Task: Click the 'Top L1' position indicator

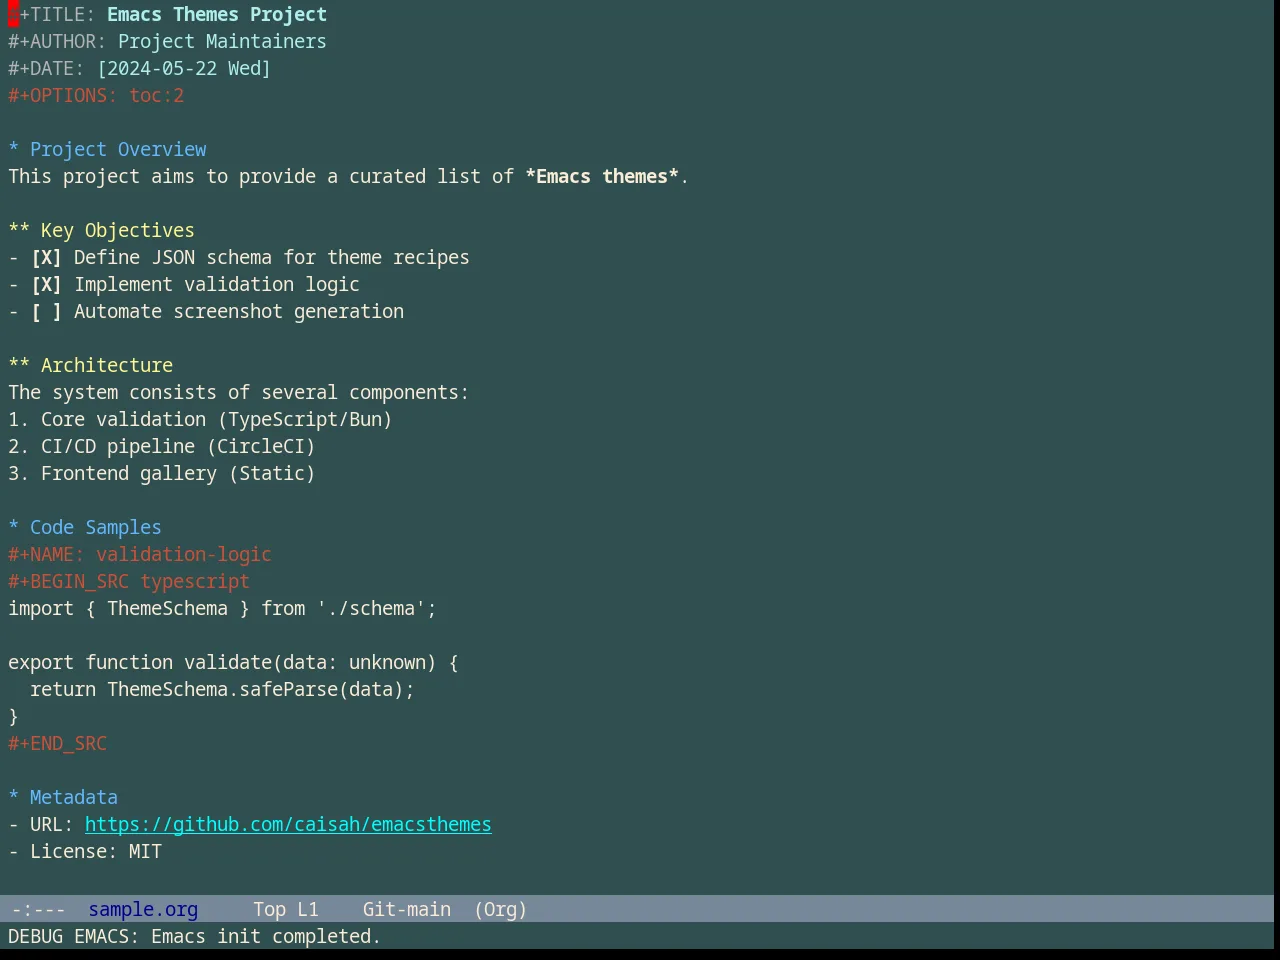Action: [286, 909]
